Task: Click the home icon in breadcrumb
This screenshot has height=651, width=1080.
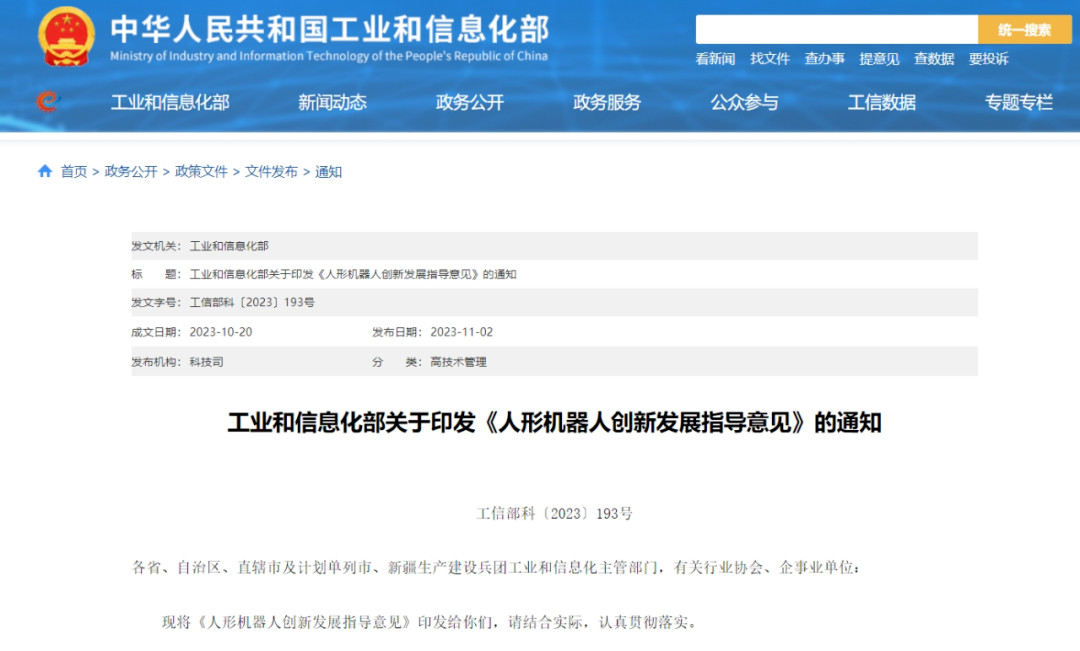Action: pyautogui.click(x=45, y=171)
